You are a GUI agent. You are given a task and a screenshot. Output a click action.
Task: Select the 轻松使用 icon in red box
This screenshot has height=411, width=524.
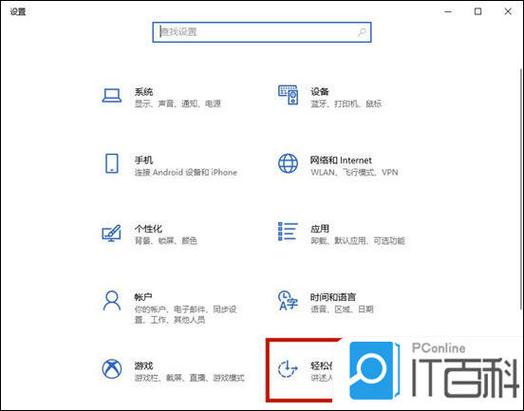(288, 369)
